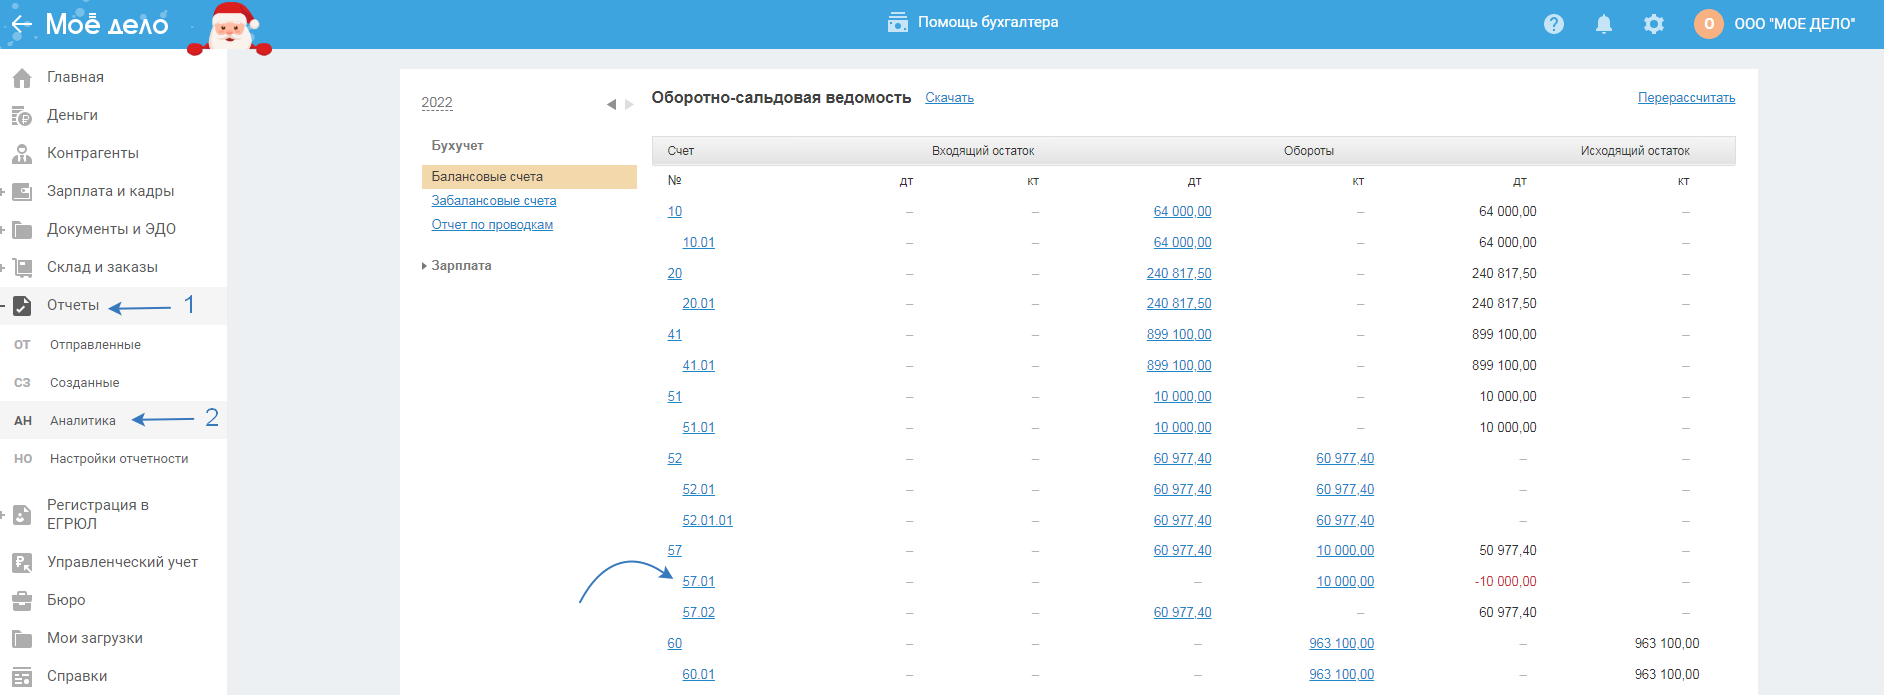Click the orange company avatar icon
Image resolution: width=1884 pixels, height=695 pixels.
pyautogui.click(x=1708, y=24)
